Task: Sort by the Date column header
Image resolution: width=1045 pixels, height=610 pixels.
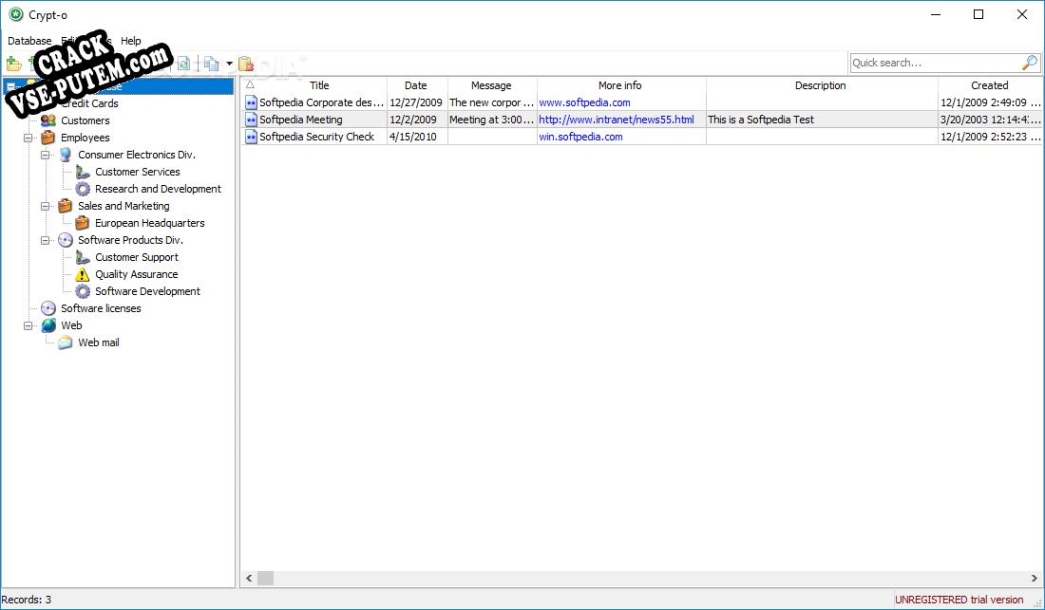Action: 416,85
